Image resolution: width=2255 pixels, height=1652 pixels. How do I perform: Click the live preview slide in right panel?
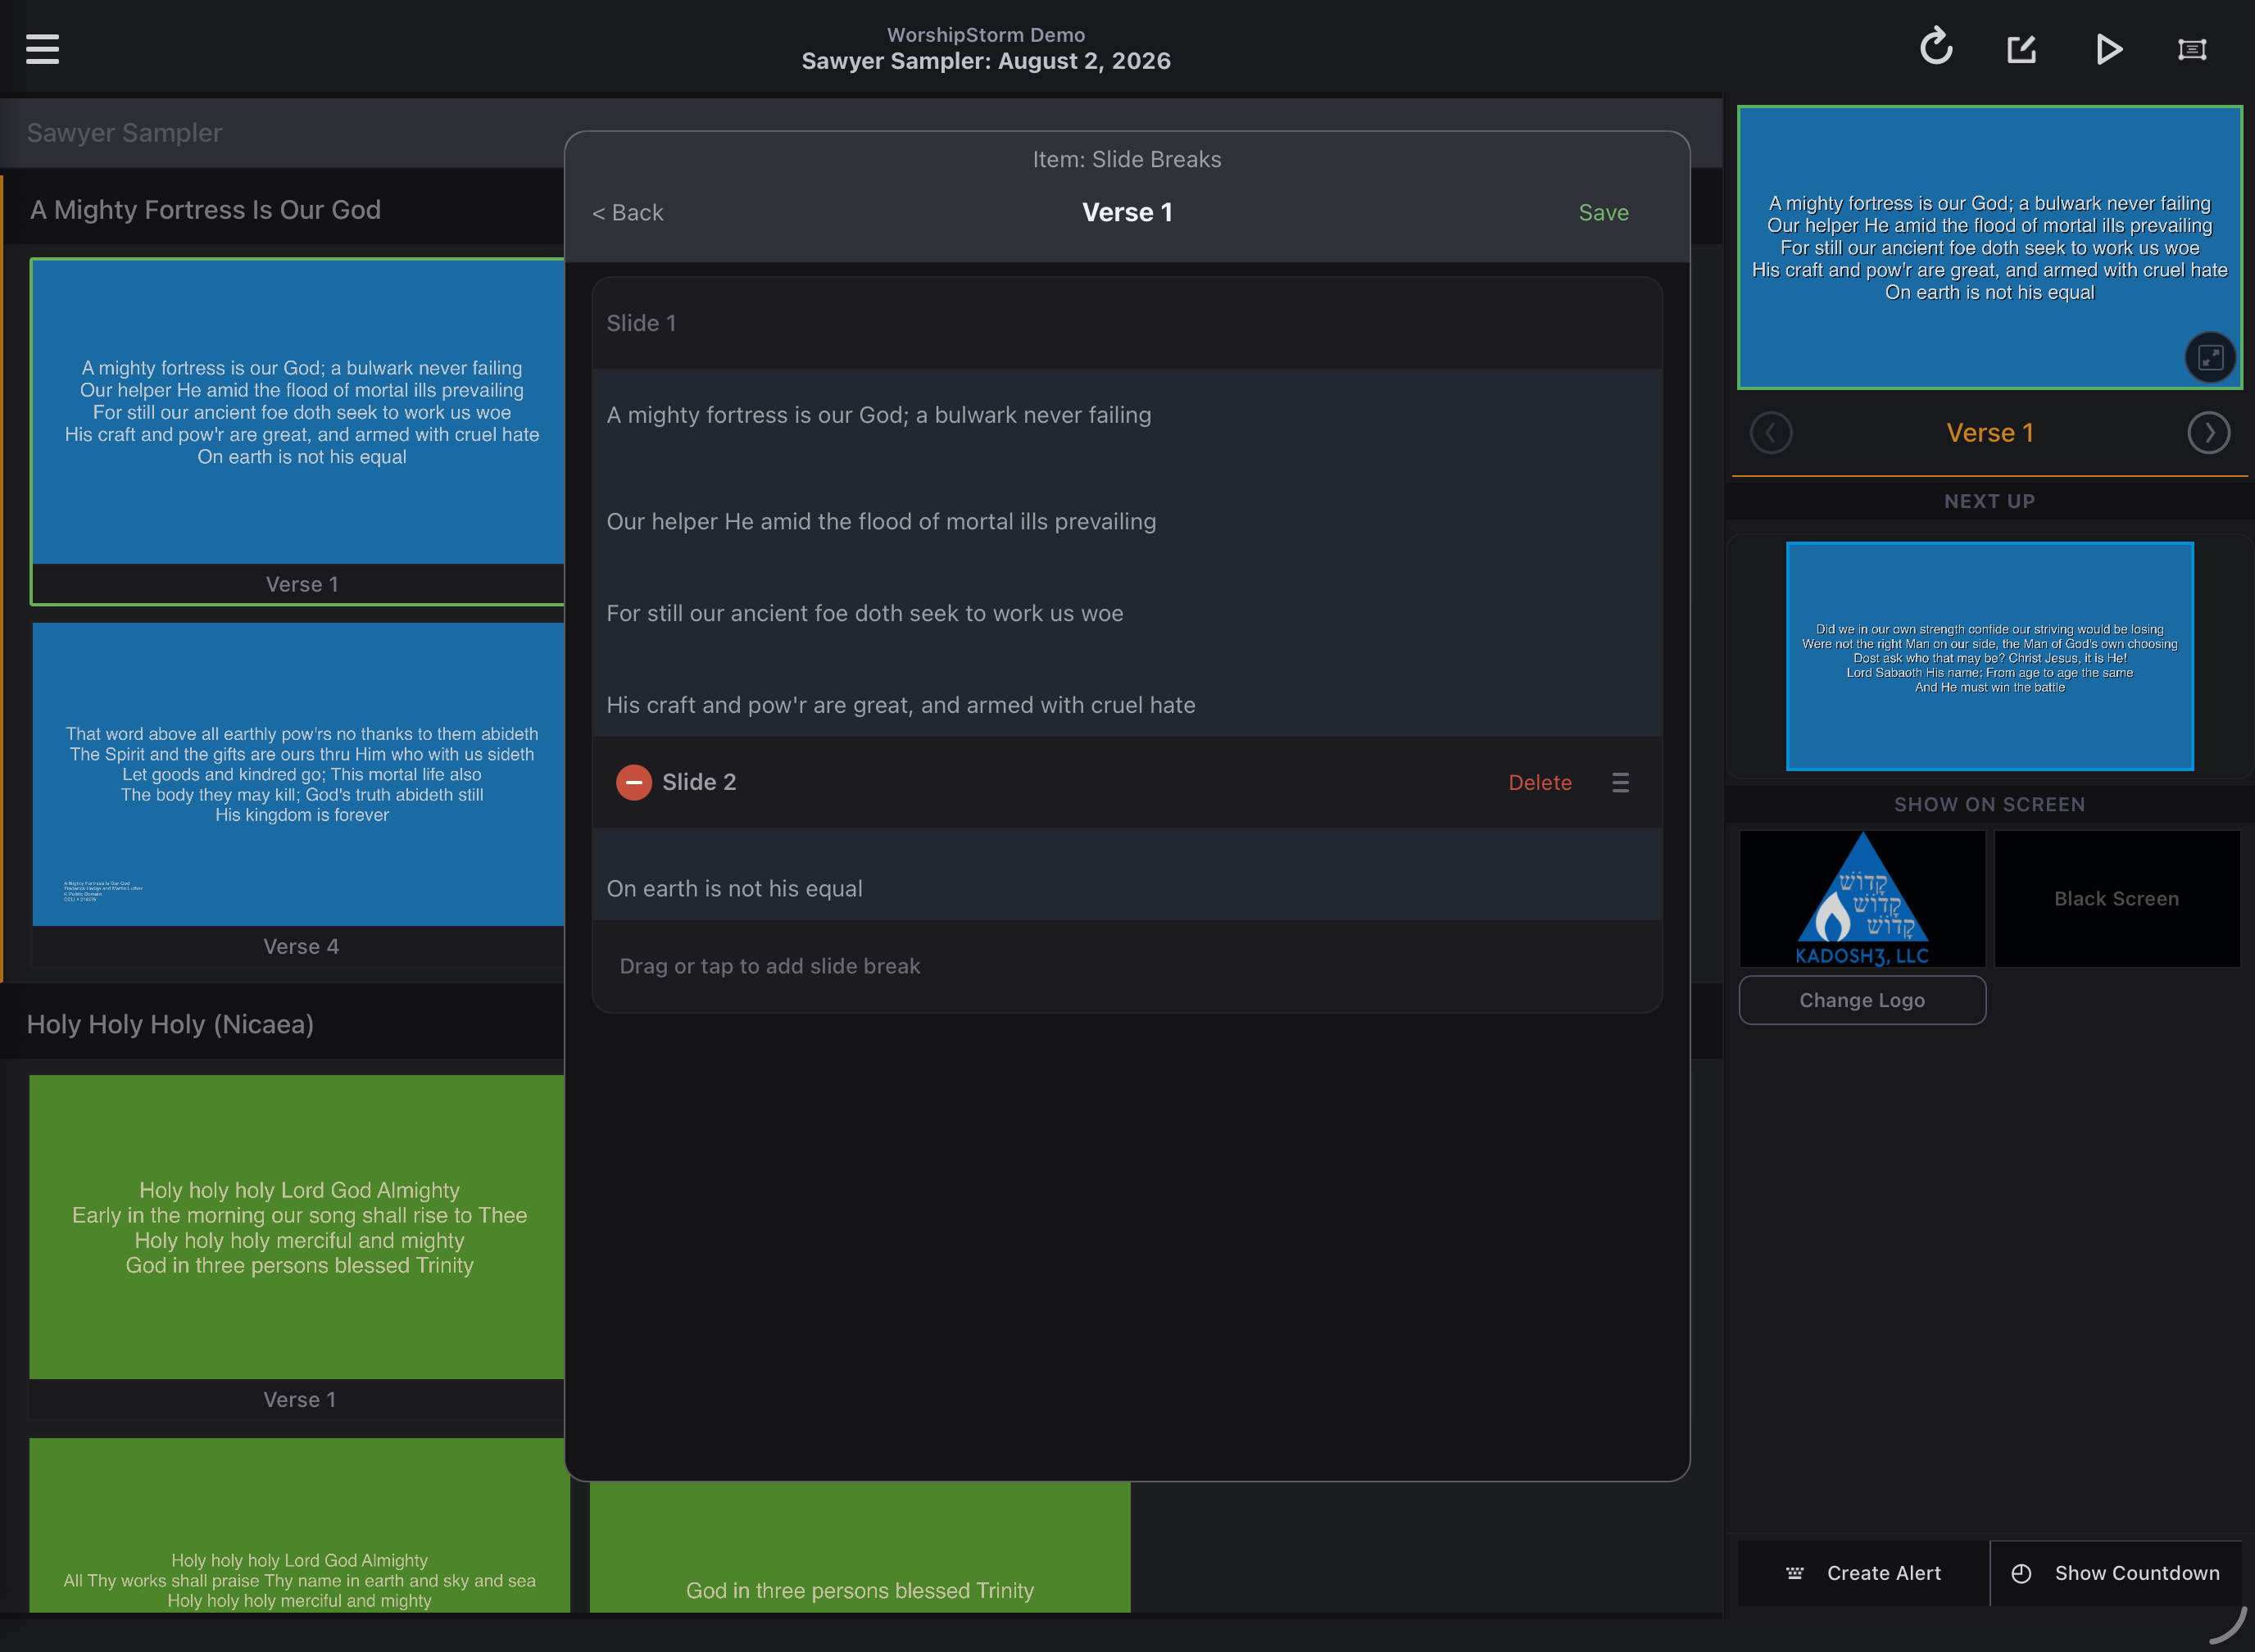coord(1989,247)
